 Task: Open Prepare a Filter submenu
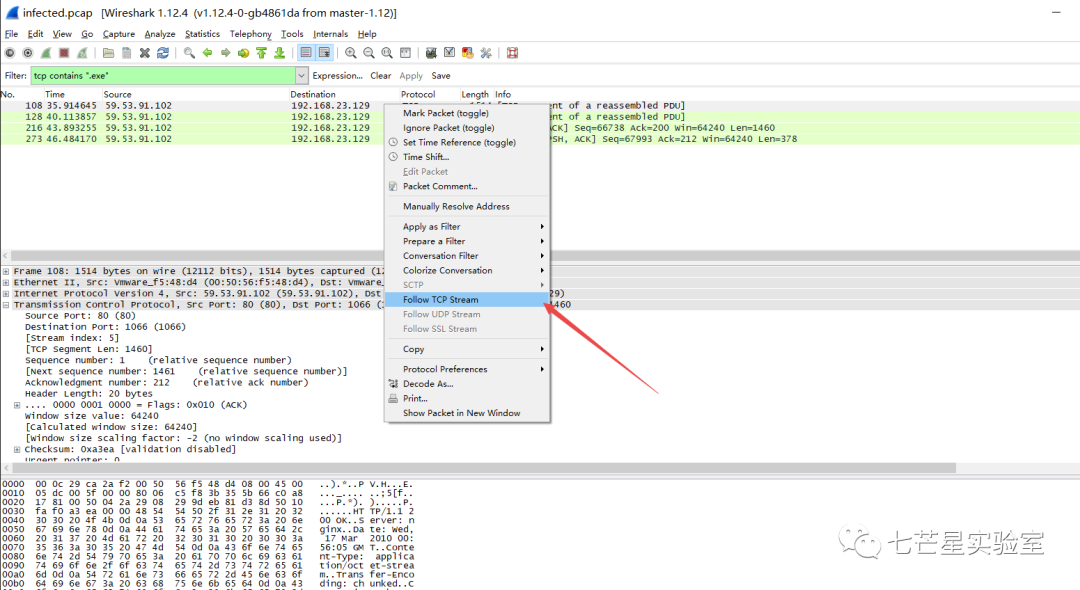tap(467, 241)
